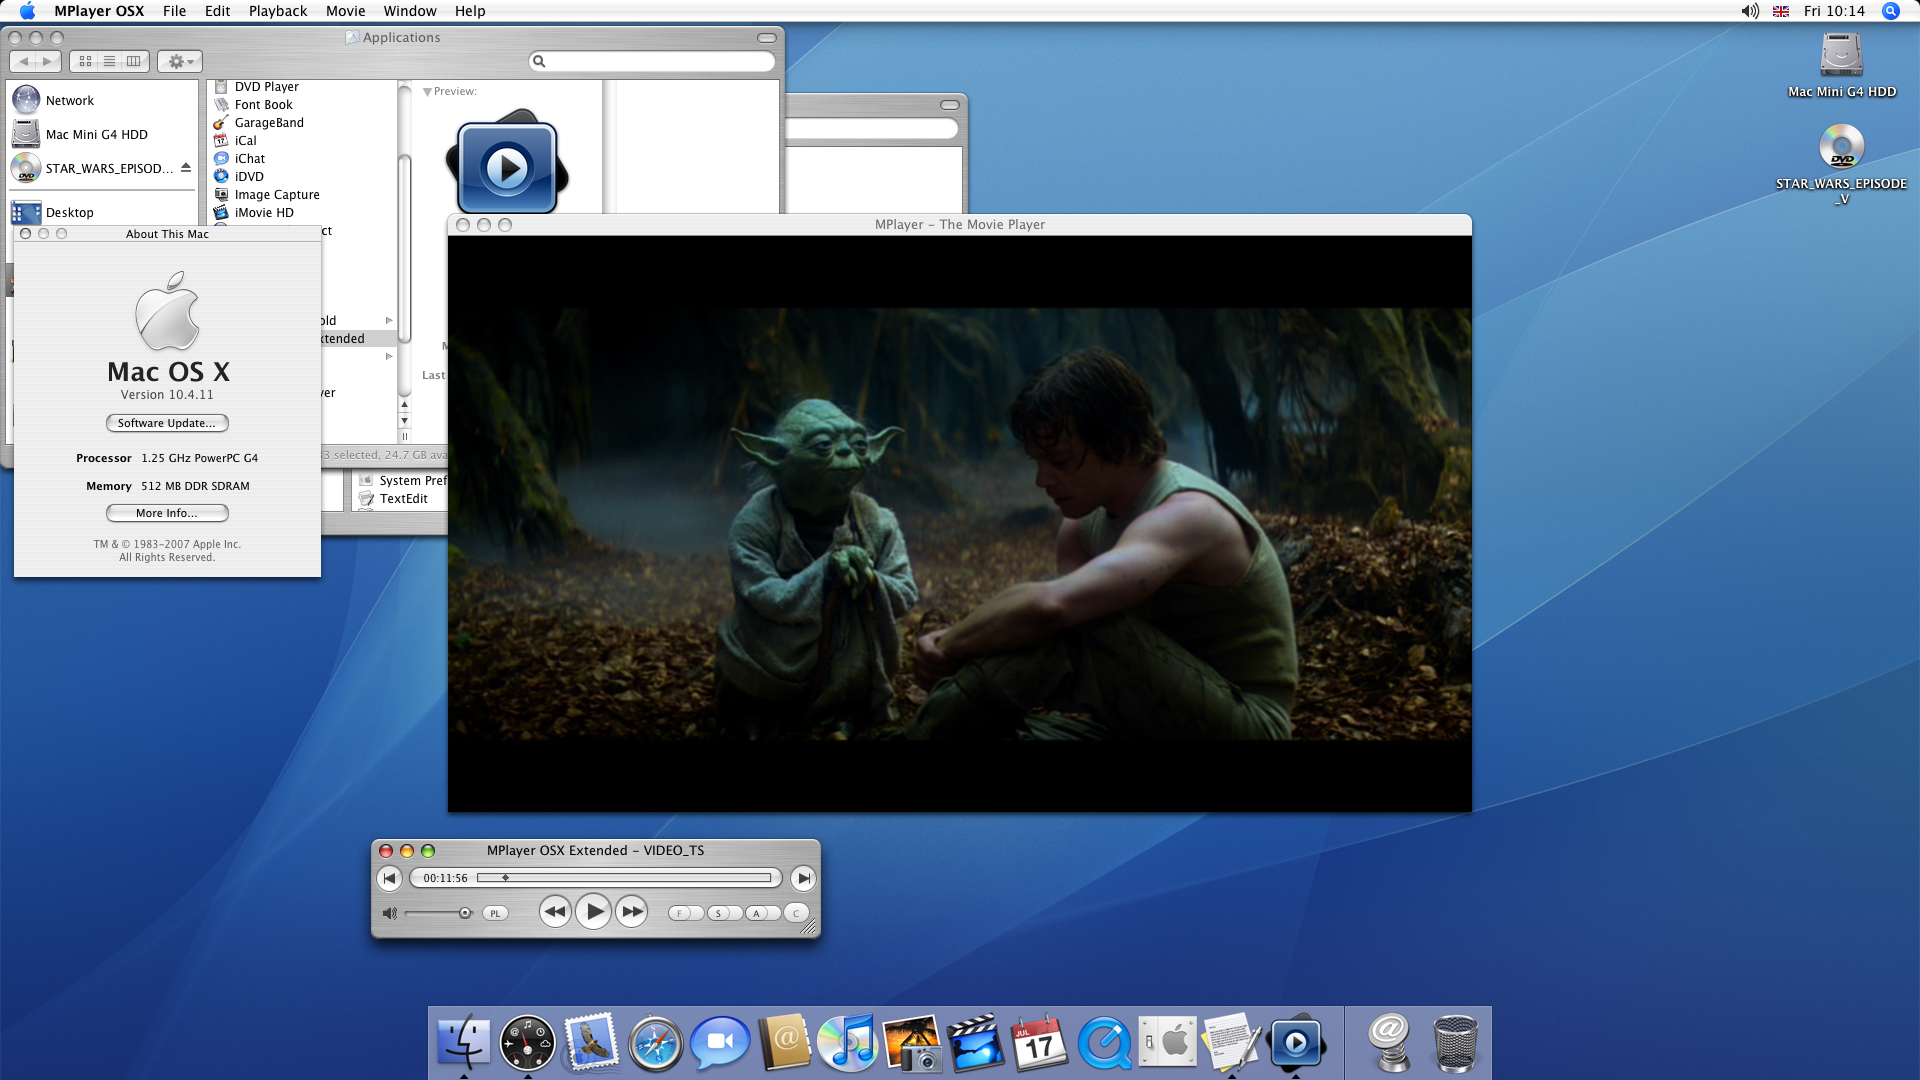The height and width of the screenshot is (1080, 1920).
Task: Open the Movie menu
Action: pyautogui.click(x=345, y=11)
